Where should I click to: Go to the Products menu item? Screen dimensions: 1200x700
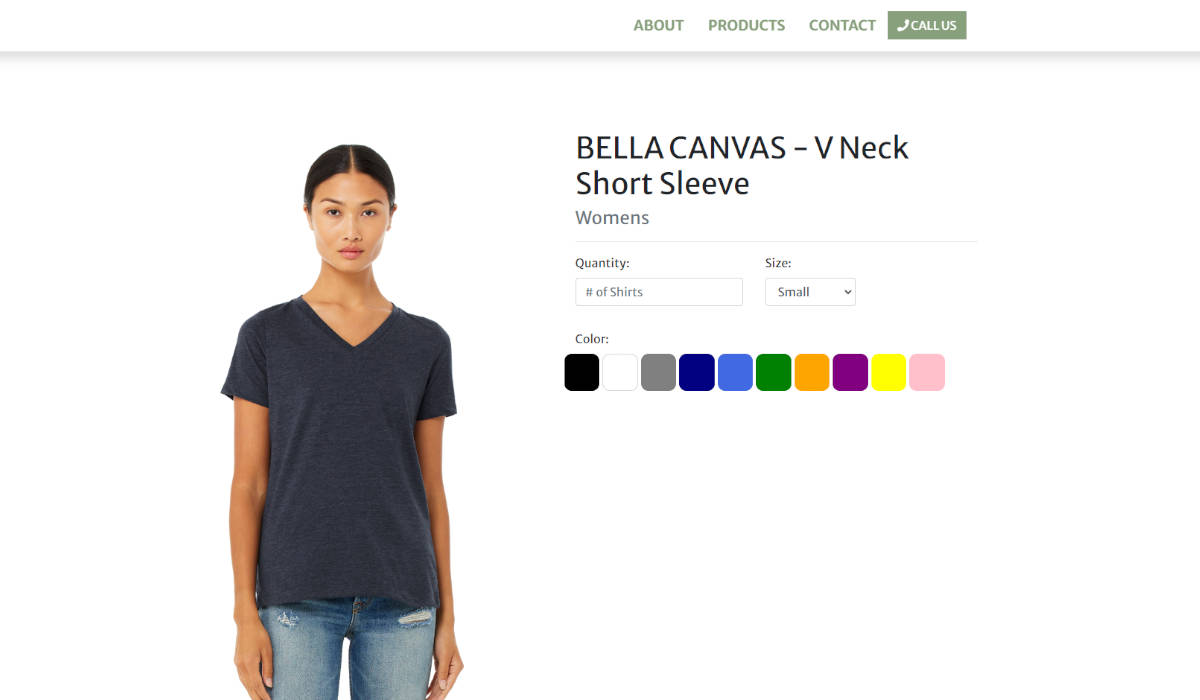tap(746, 25)
